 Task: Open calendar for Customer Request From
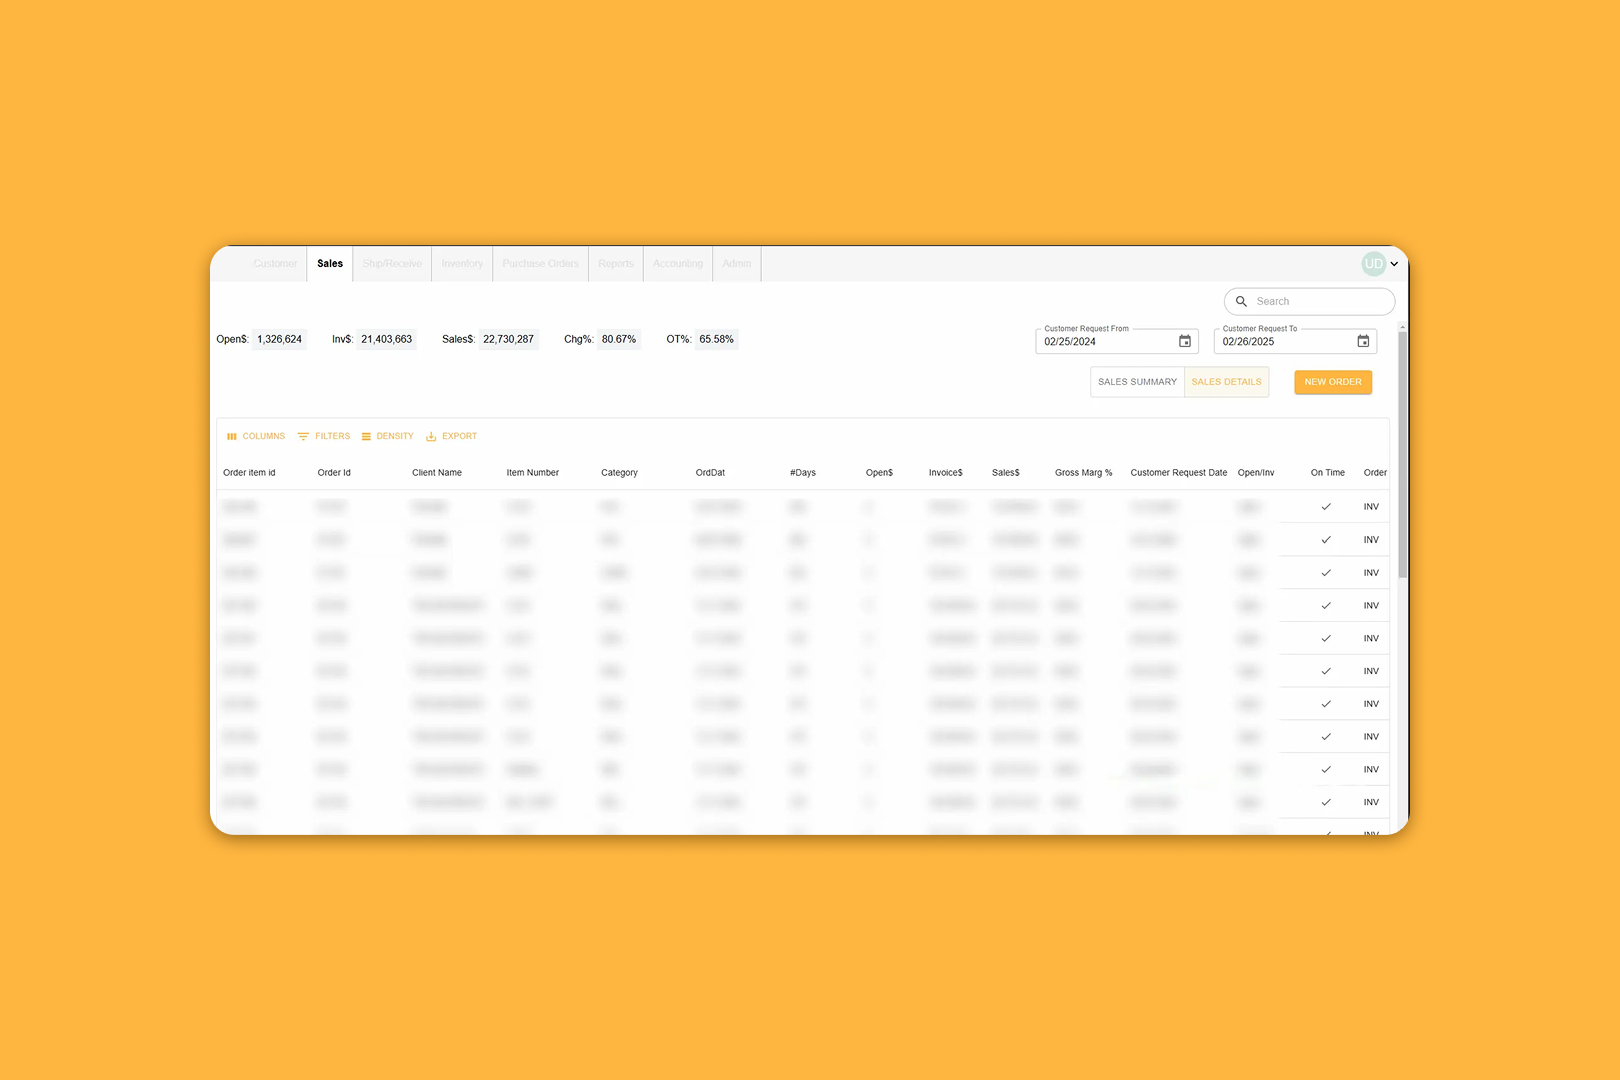(1185, 341)
